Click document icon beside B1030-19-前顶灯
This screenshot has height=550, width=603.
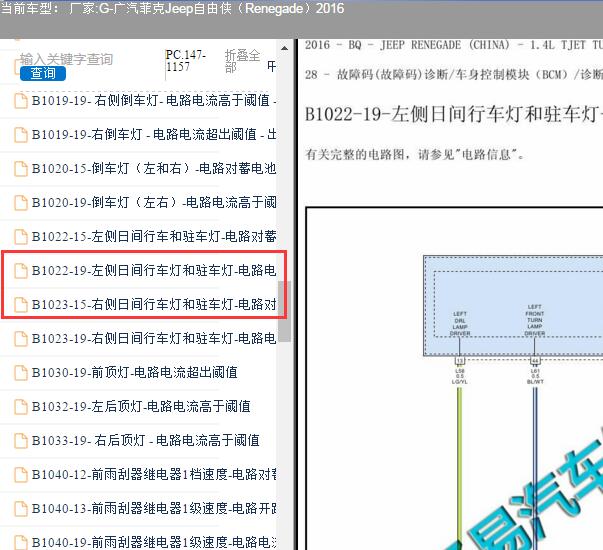[x=21, y=373]
